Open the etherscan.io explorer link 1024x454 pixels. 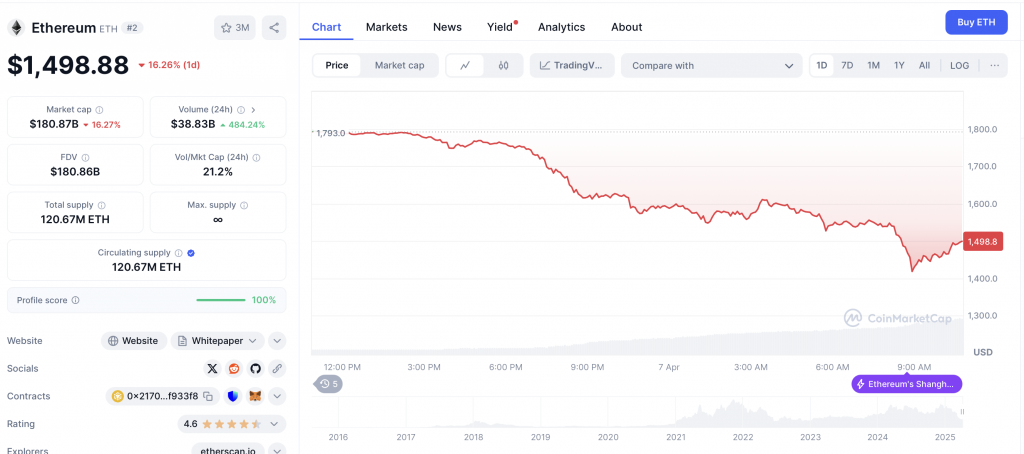228,449
